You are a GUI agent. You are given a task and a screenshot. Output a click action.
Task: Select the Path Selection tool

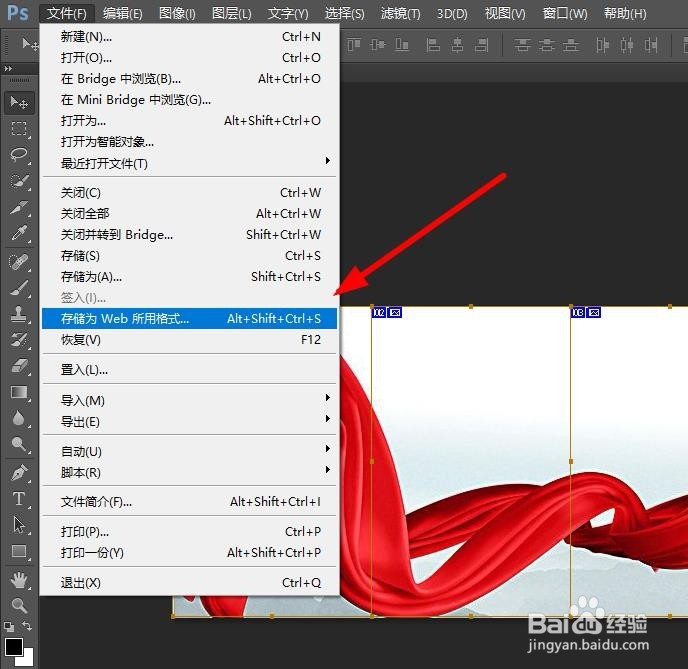tap(18, 525)
